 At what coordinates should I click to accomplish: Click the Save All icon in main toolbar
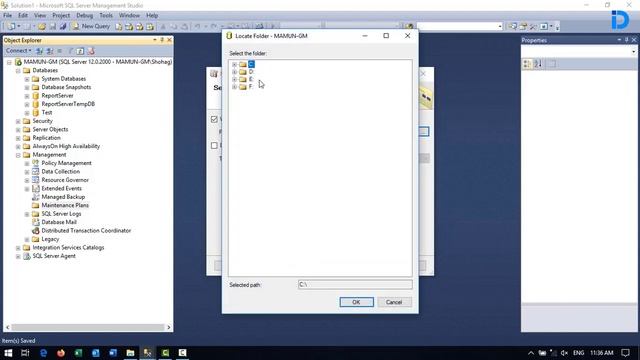pos(63,27)
